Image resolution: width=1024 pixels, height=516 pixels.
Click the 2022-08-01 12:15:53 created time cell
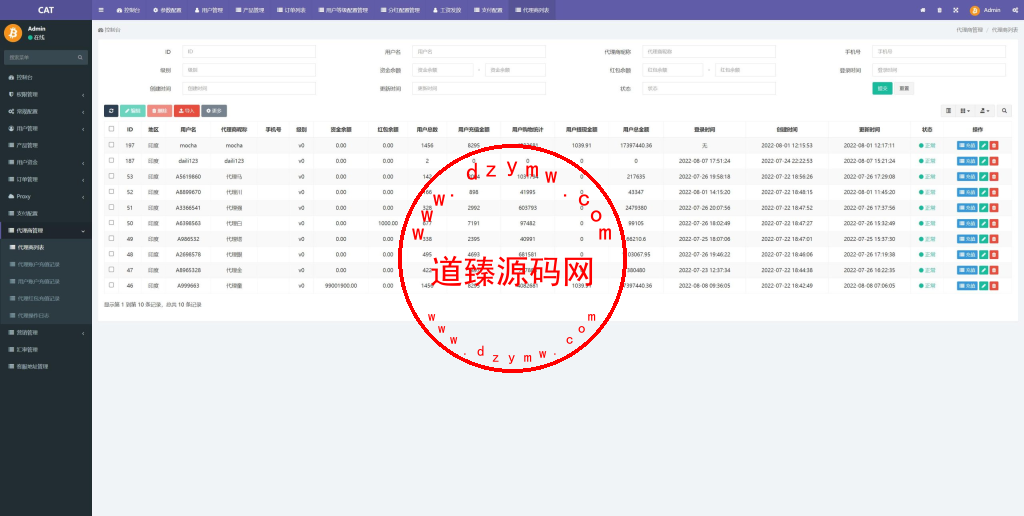786,145
